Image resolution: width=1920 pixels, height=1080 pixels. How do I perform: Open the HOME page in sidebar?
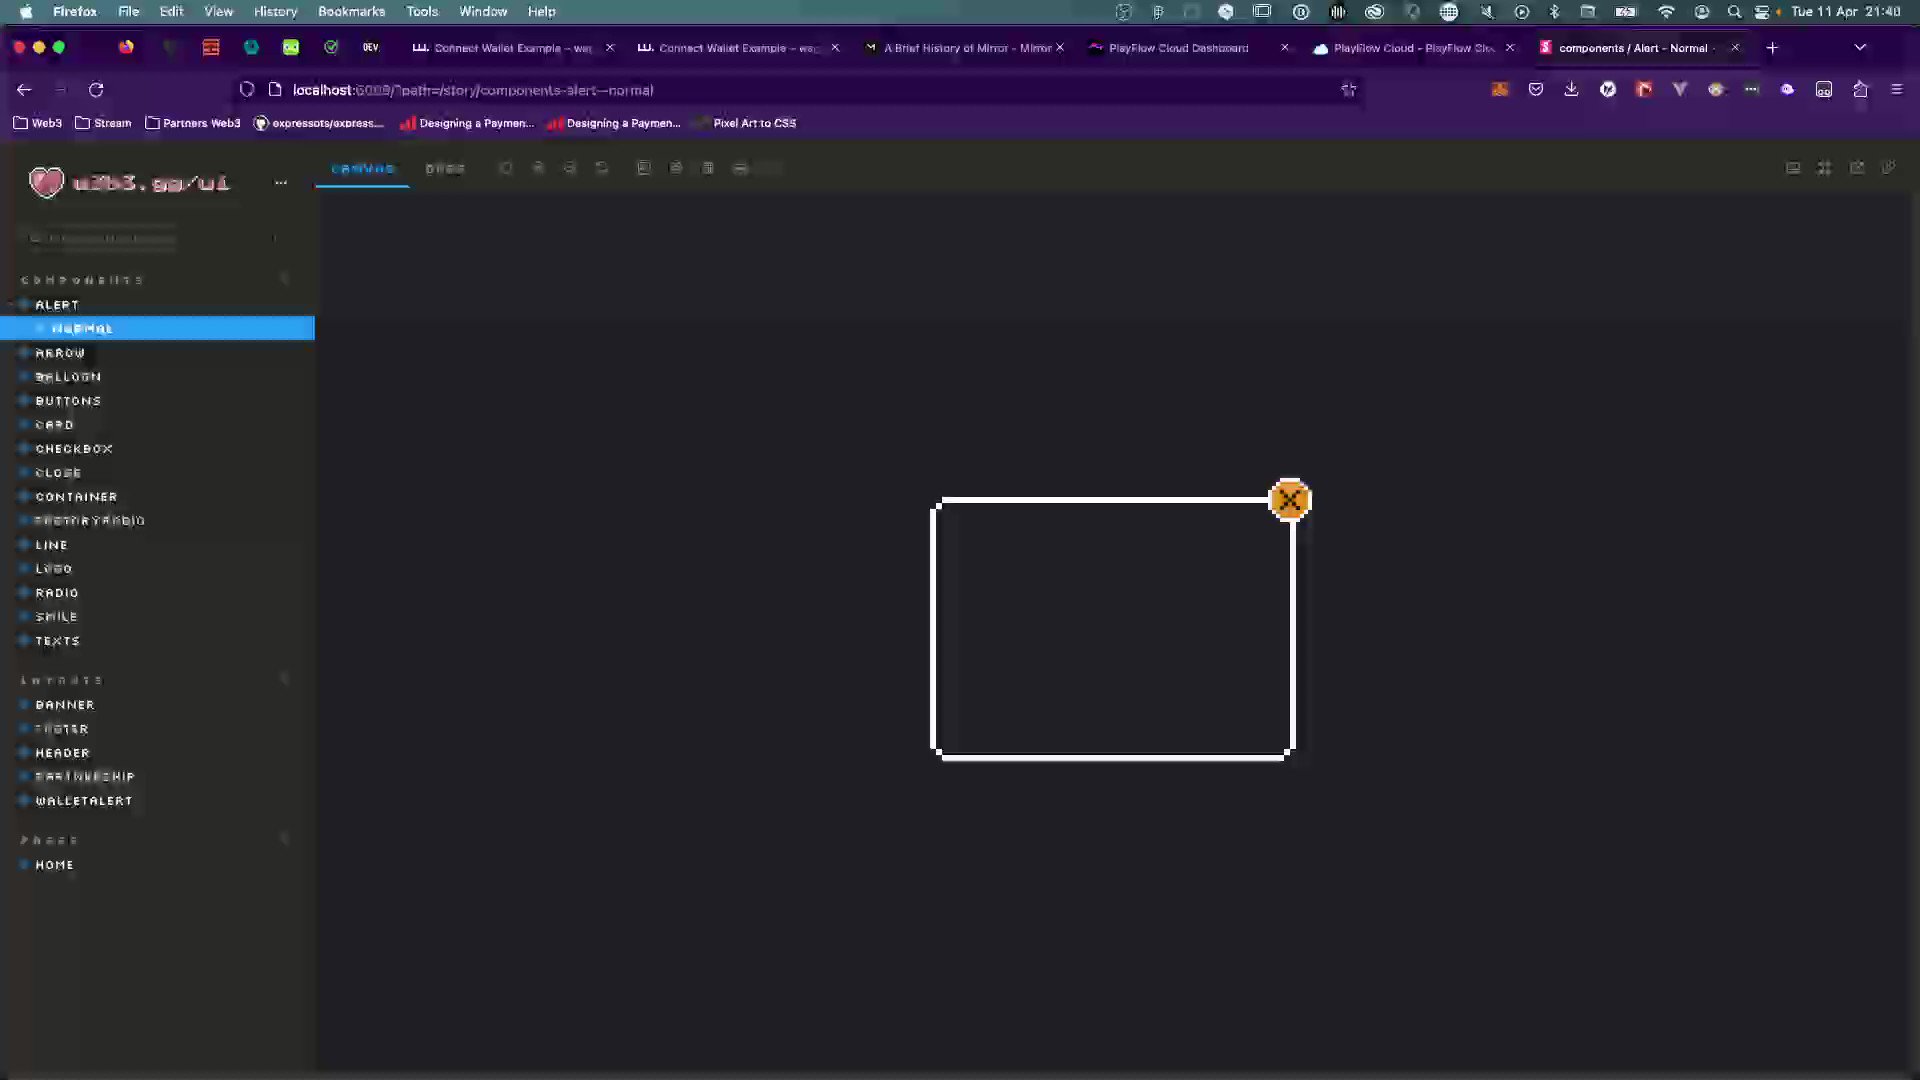coord(54,865)
